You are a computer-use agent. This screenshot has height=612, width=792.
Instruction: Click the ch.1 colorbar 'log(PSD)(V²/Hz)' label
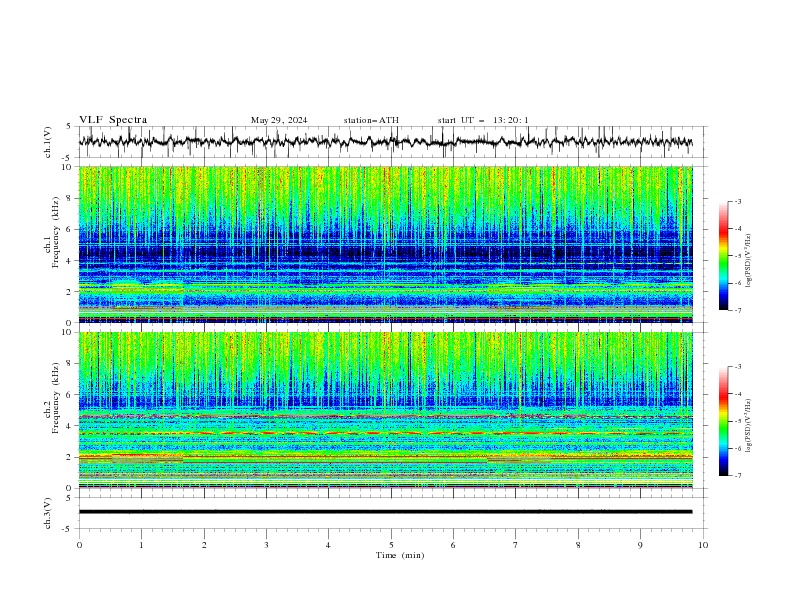click(748, 261)
